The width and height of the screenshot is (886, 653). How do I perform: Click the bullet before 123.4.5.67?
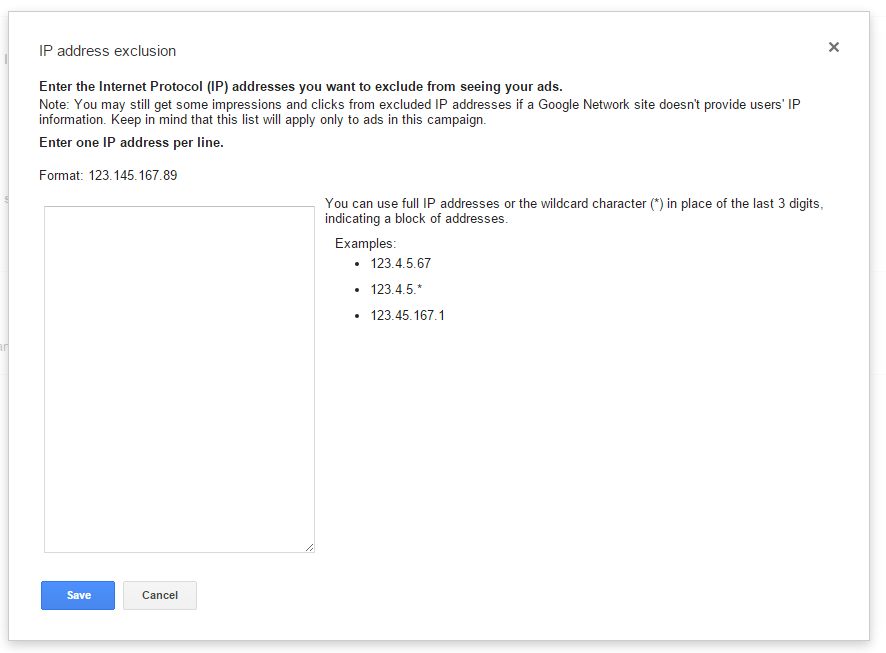coord(357,264)
